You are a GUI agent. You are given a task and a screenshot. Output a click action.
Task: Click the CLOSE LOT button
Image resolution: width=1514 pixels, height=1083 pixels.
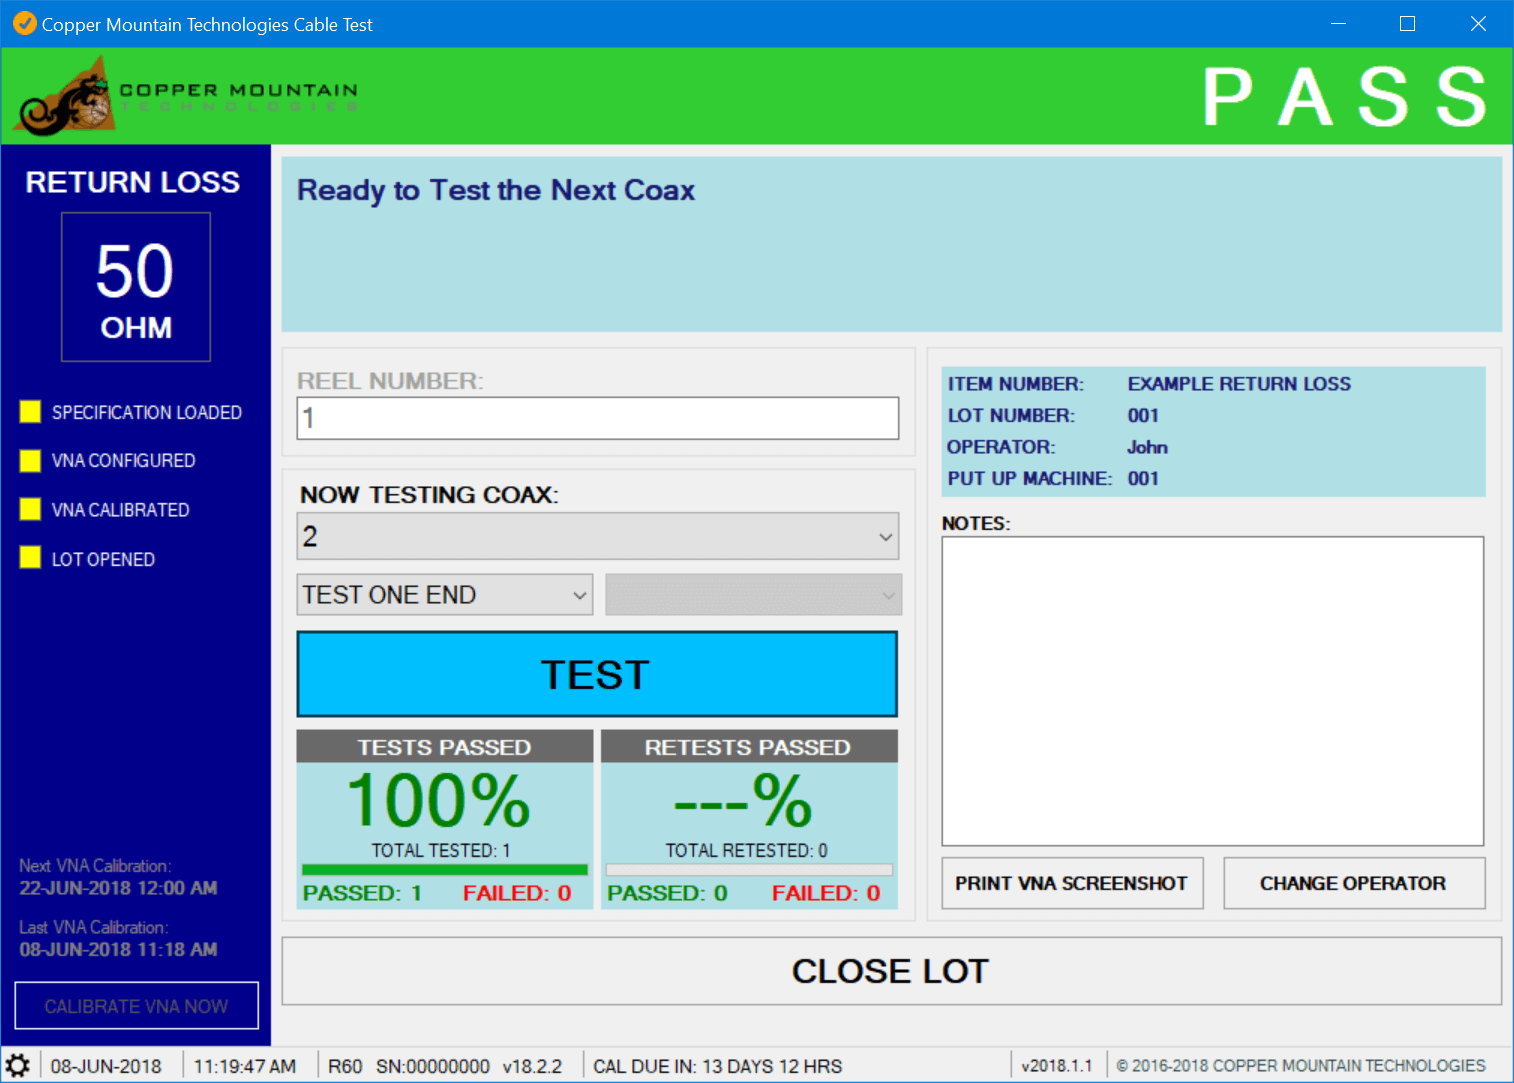click(x=891, y=971)
